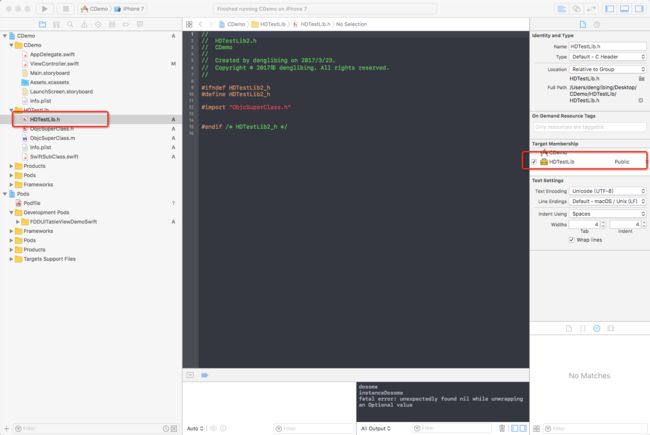Hide the debug area toggle icon

coord(190,375)
